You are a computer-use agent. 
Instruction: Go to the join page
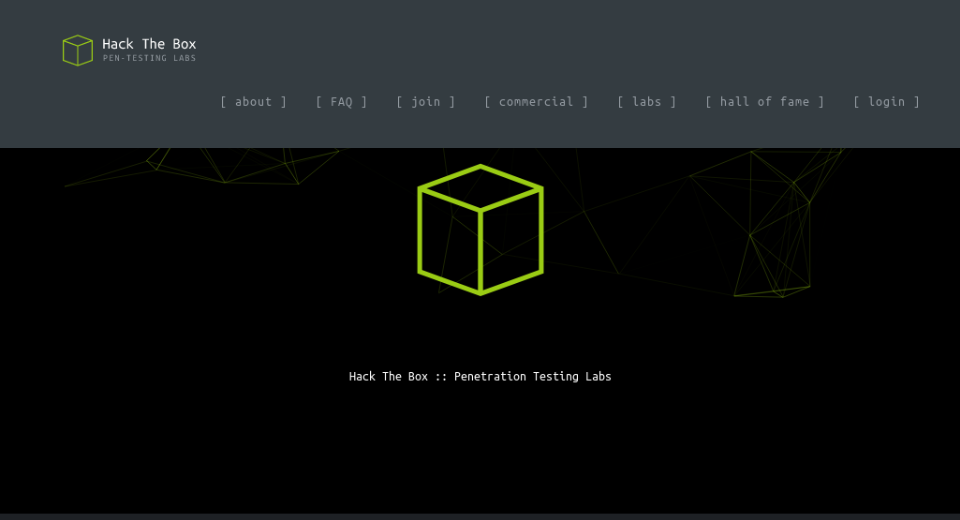click(426, 102)
